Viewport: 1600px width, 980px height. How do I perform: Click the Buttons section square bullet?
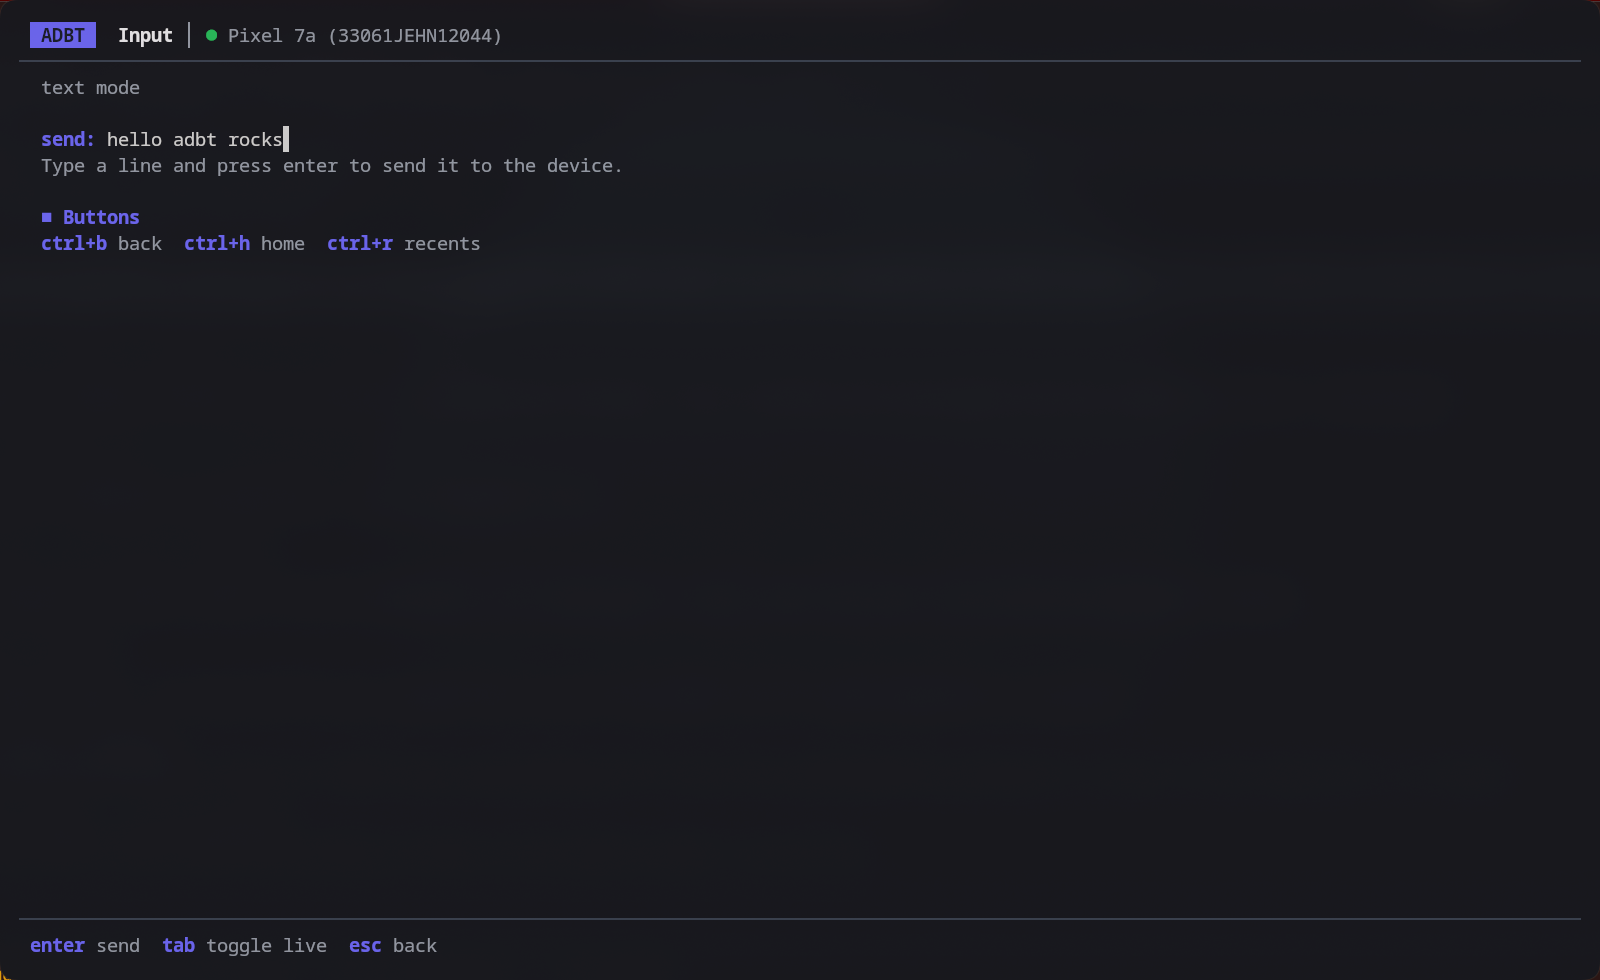pyautogui.click(x=46, y=217)
